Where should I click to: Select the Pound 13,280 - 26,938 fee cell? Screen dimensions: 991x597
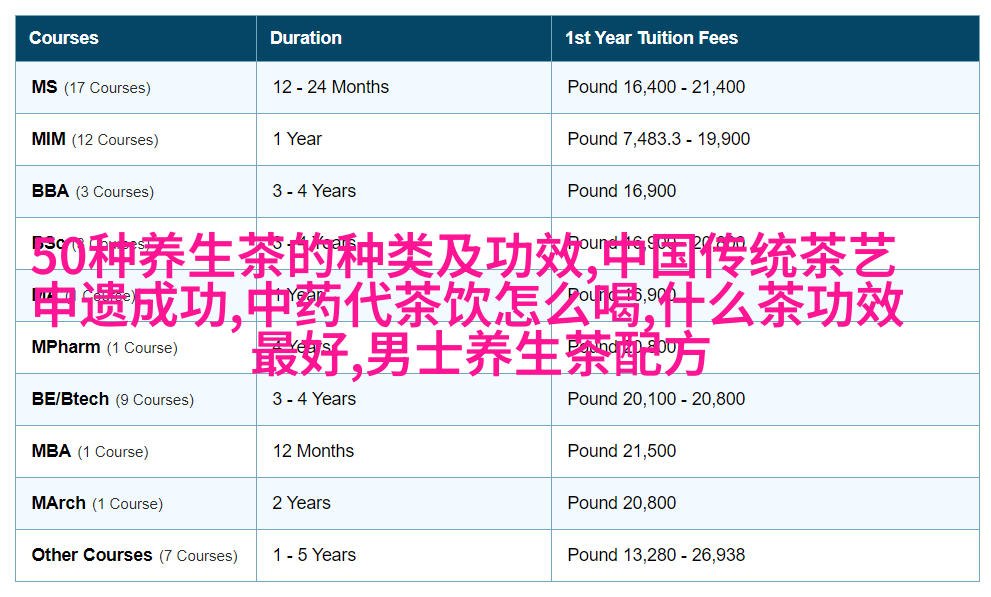(656, 555)
